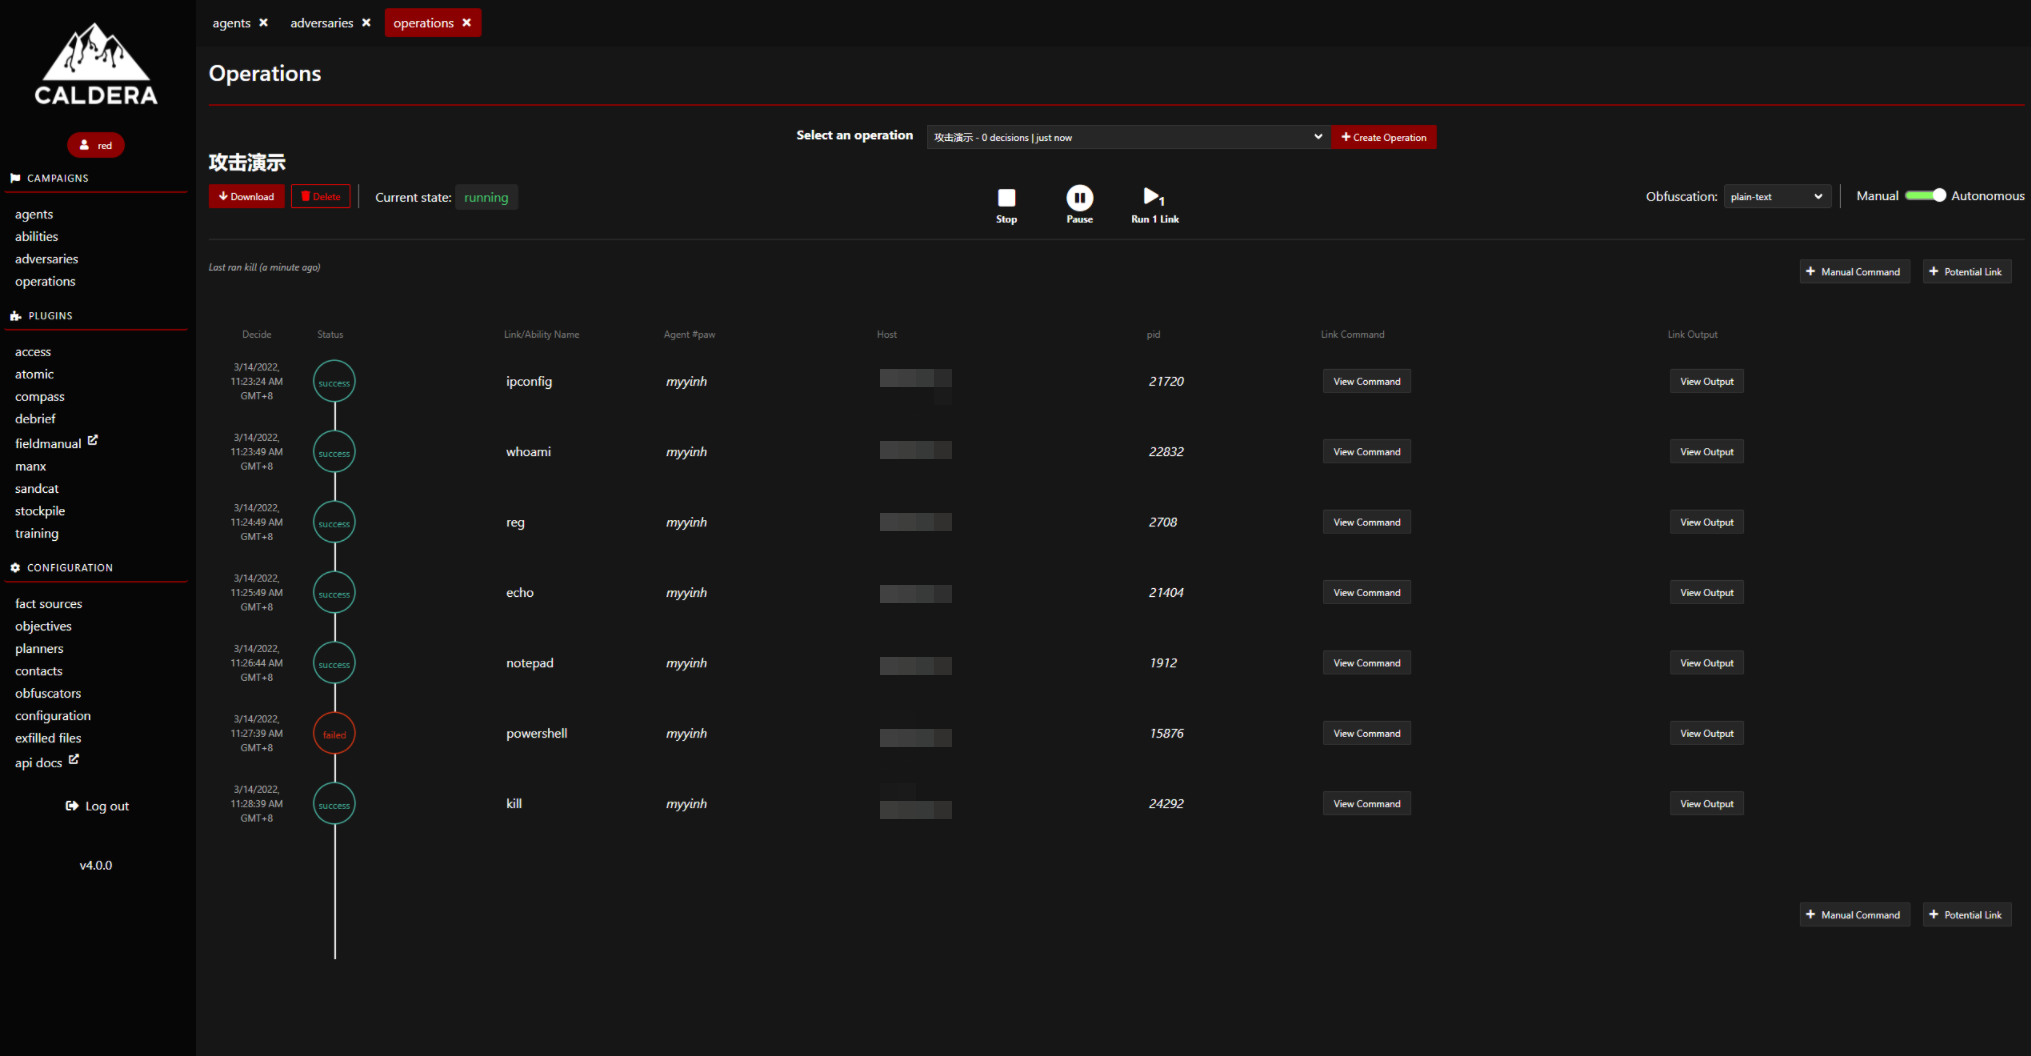Click the Caldera mountain logo

tap(96, 64)
